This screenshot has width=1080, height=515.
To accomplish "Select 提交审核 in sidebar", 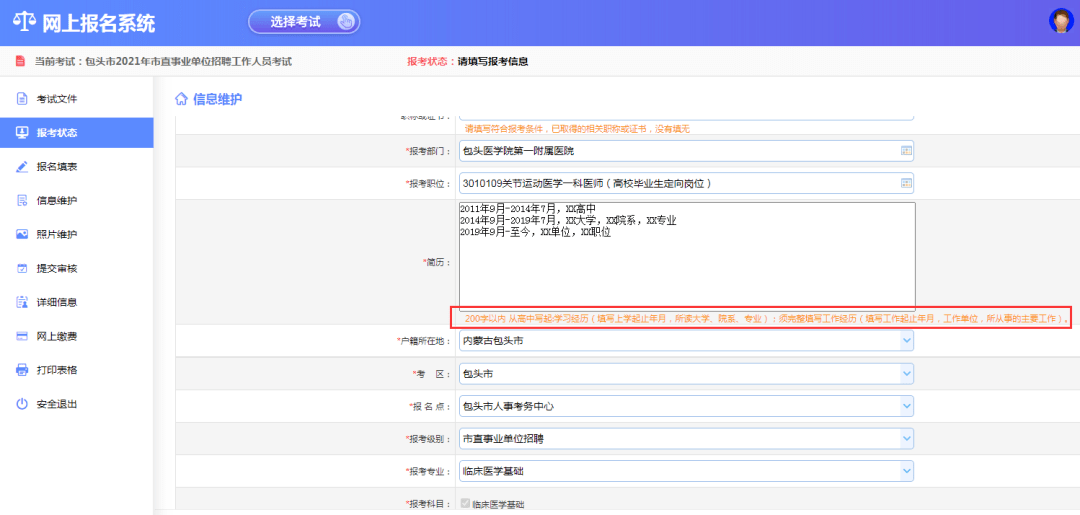I will (76, 268).
